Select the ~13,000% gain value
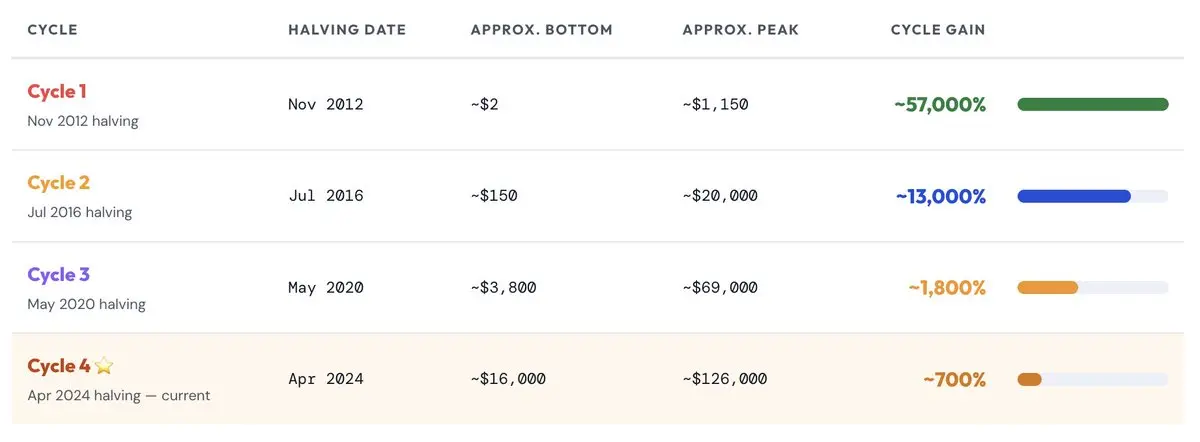The width and height of the screenshot is (1200, 442). pyautogui.click(x=941, y=196)
